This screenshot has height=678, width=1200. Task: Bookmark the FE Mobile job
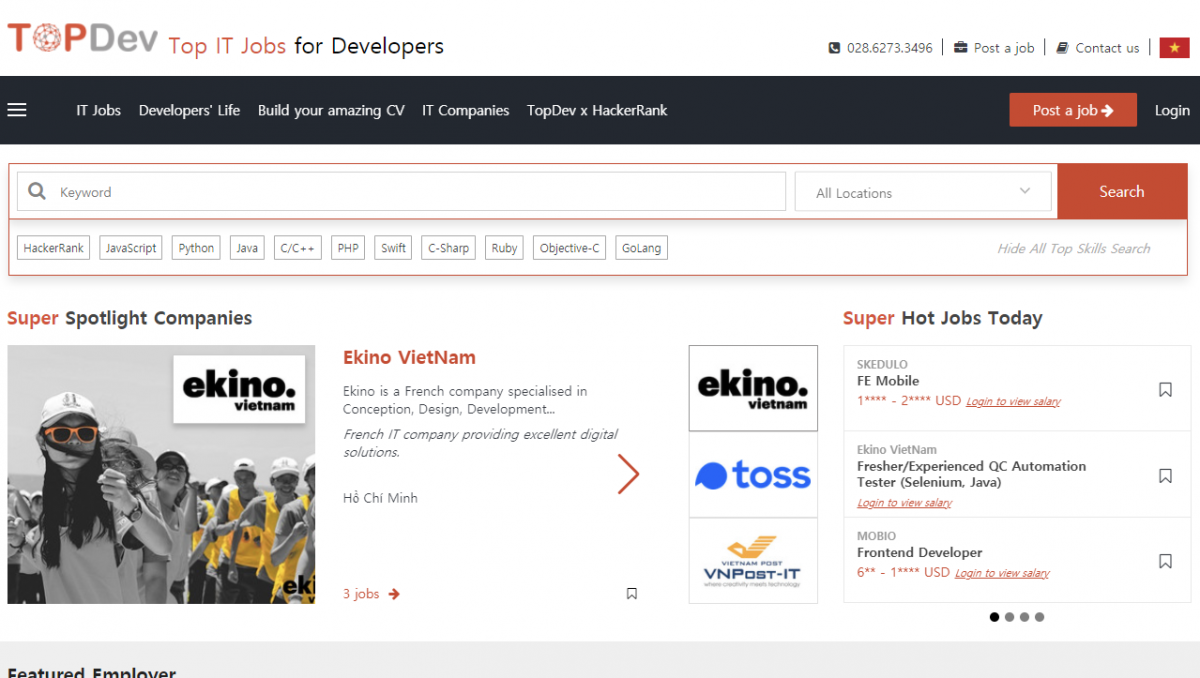click(x=1165, y=390)
